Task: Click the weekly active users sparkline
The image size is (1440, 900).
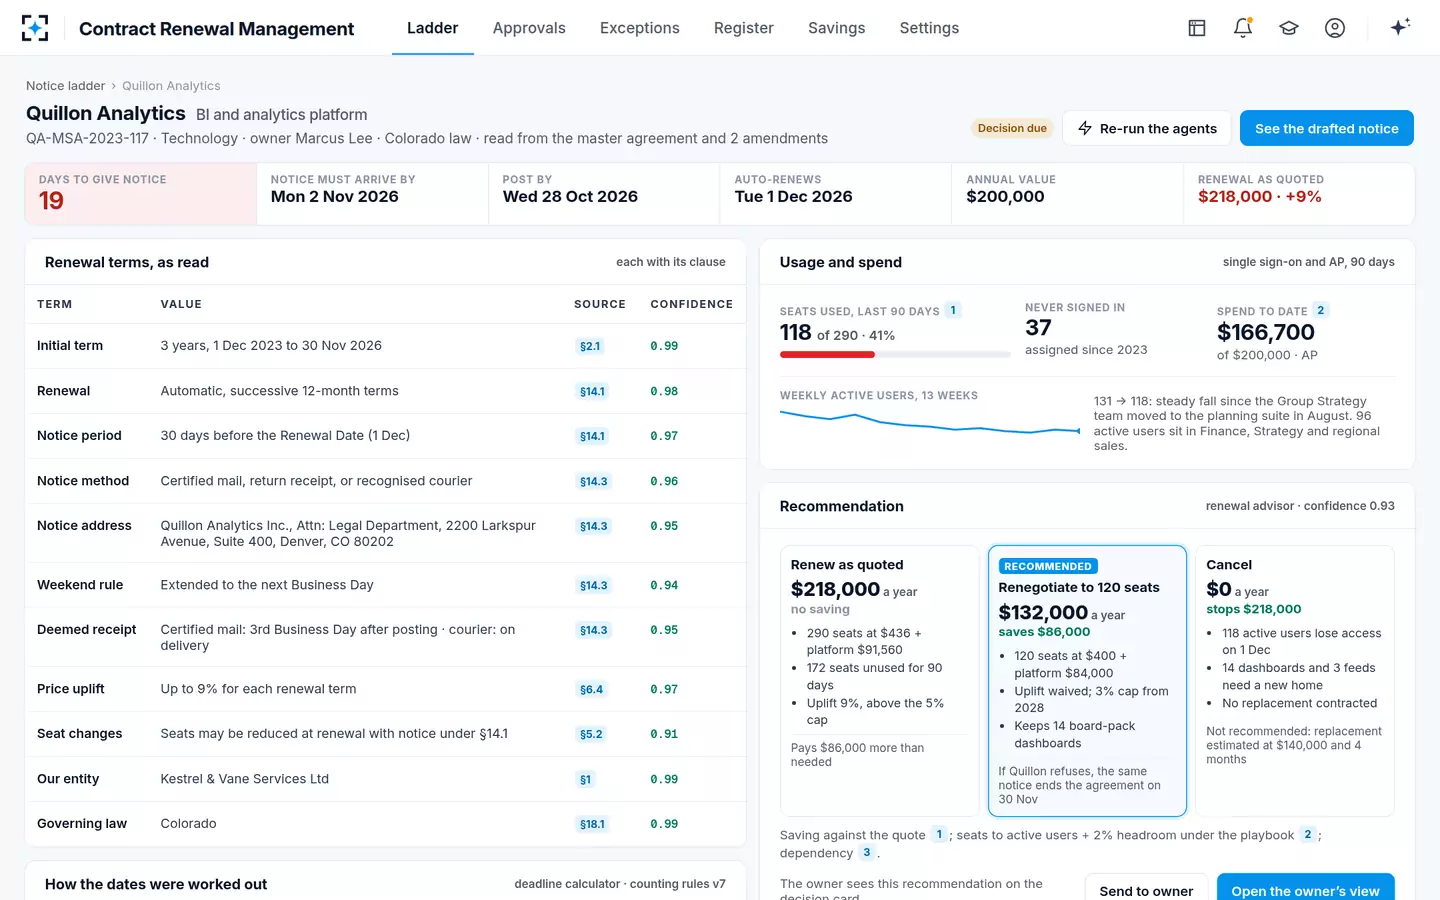Action: point(929,423)
